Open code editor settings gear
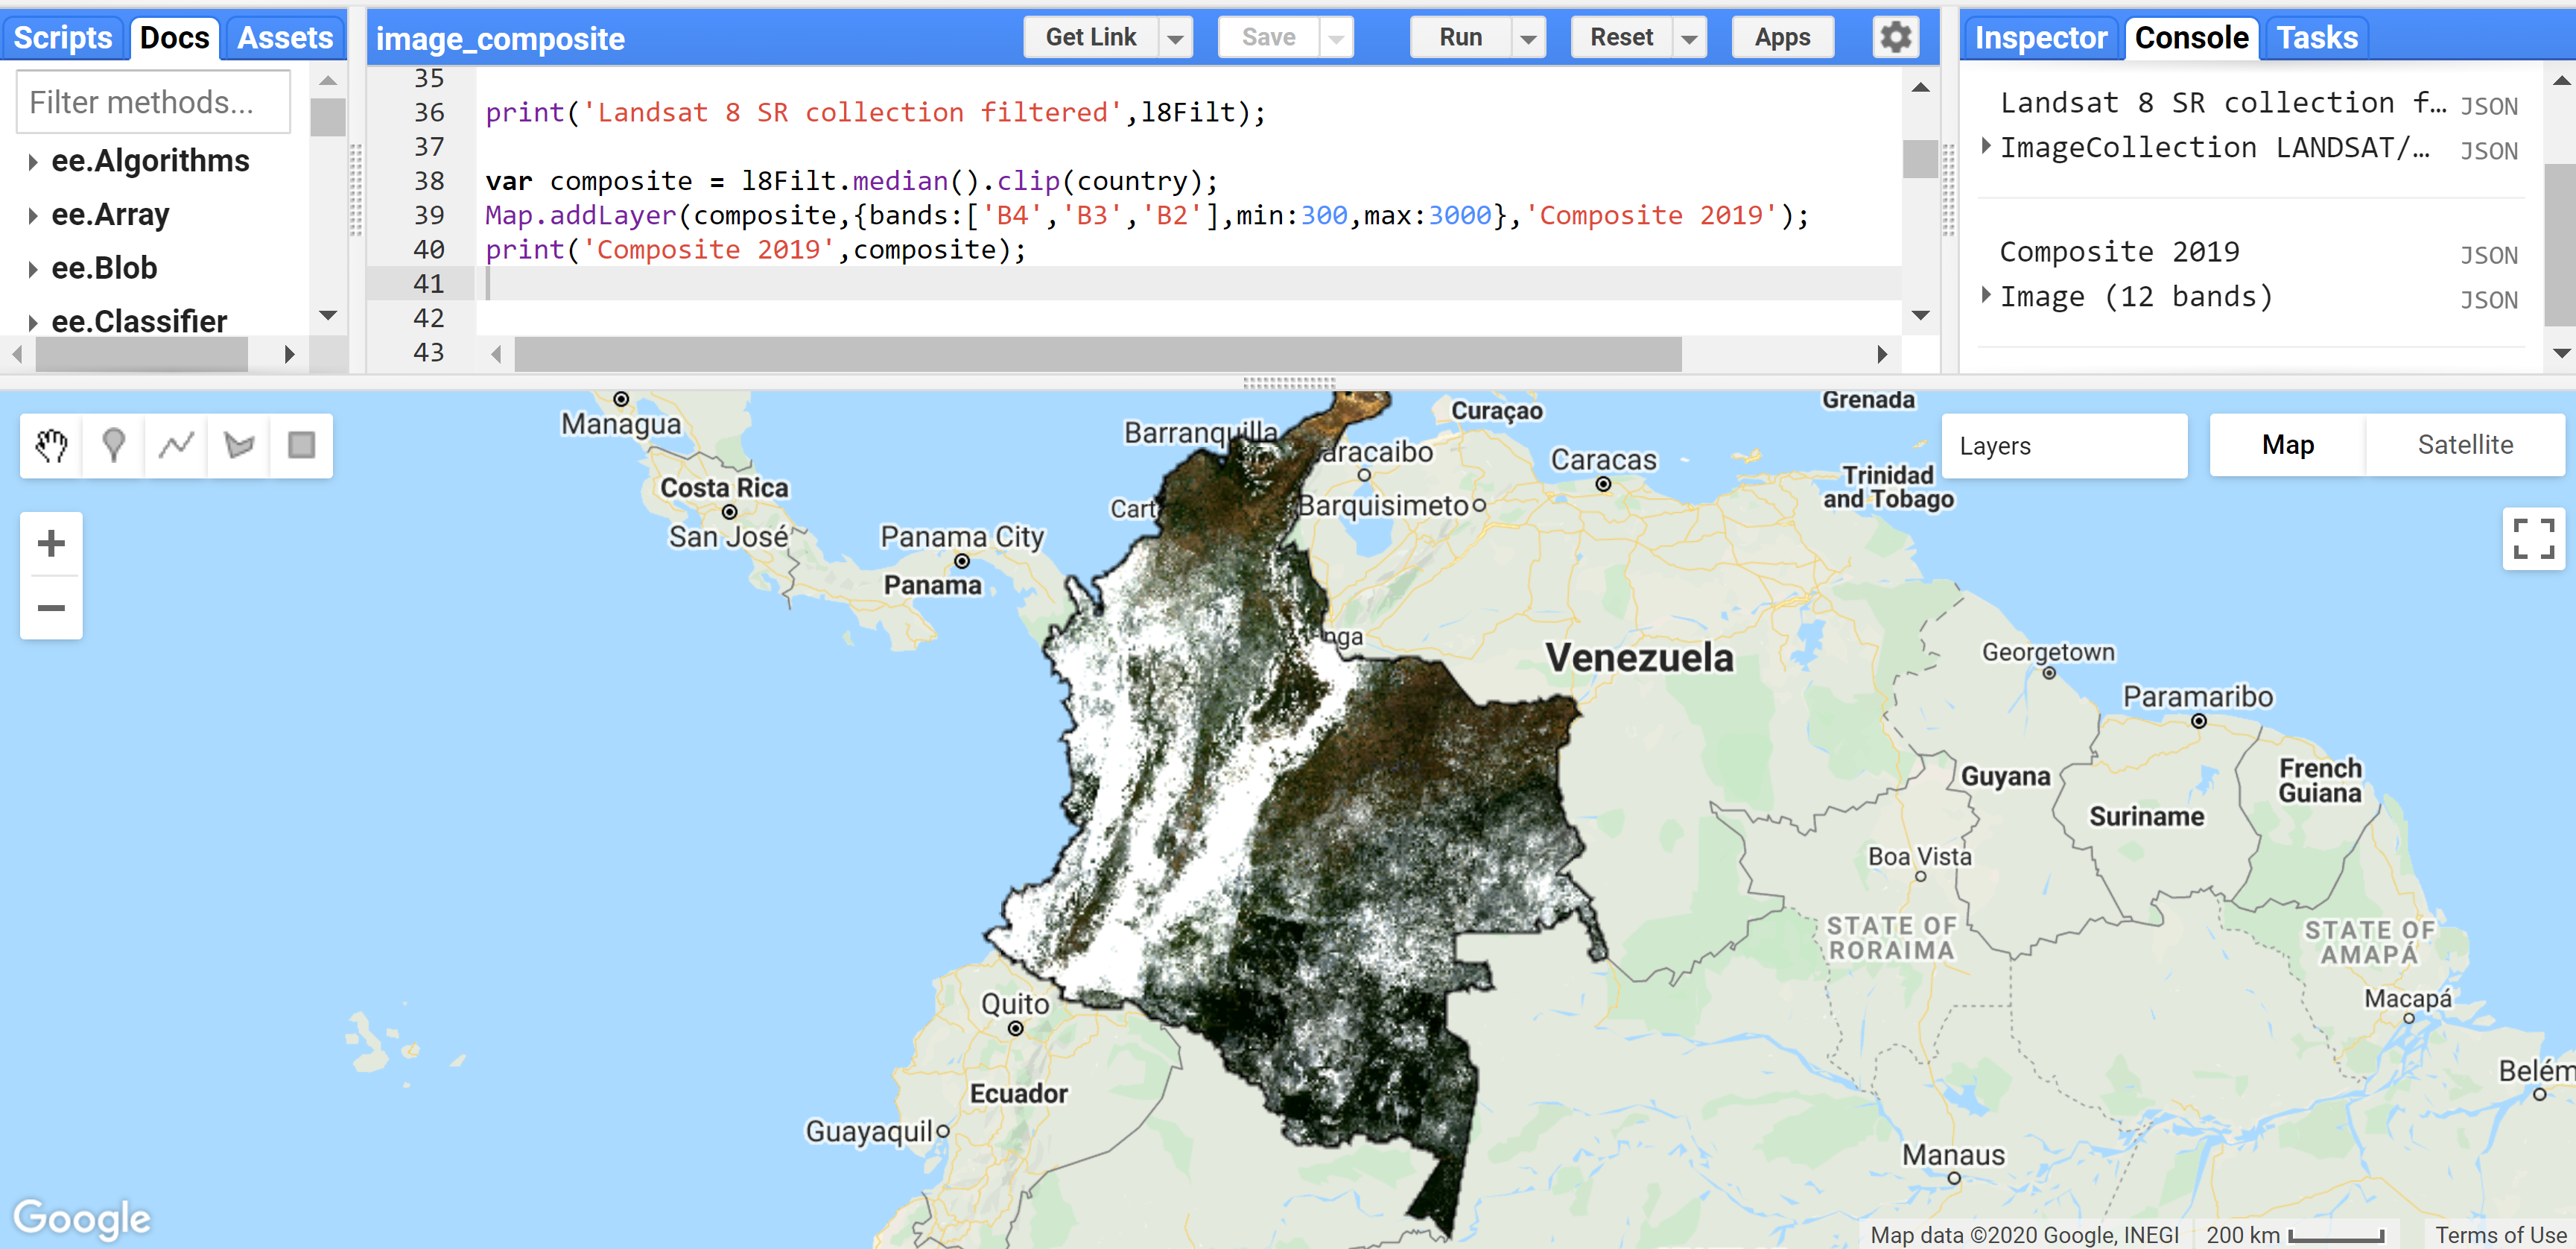 [1895, 37]
